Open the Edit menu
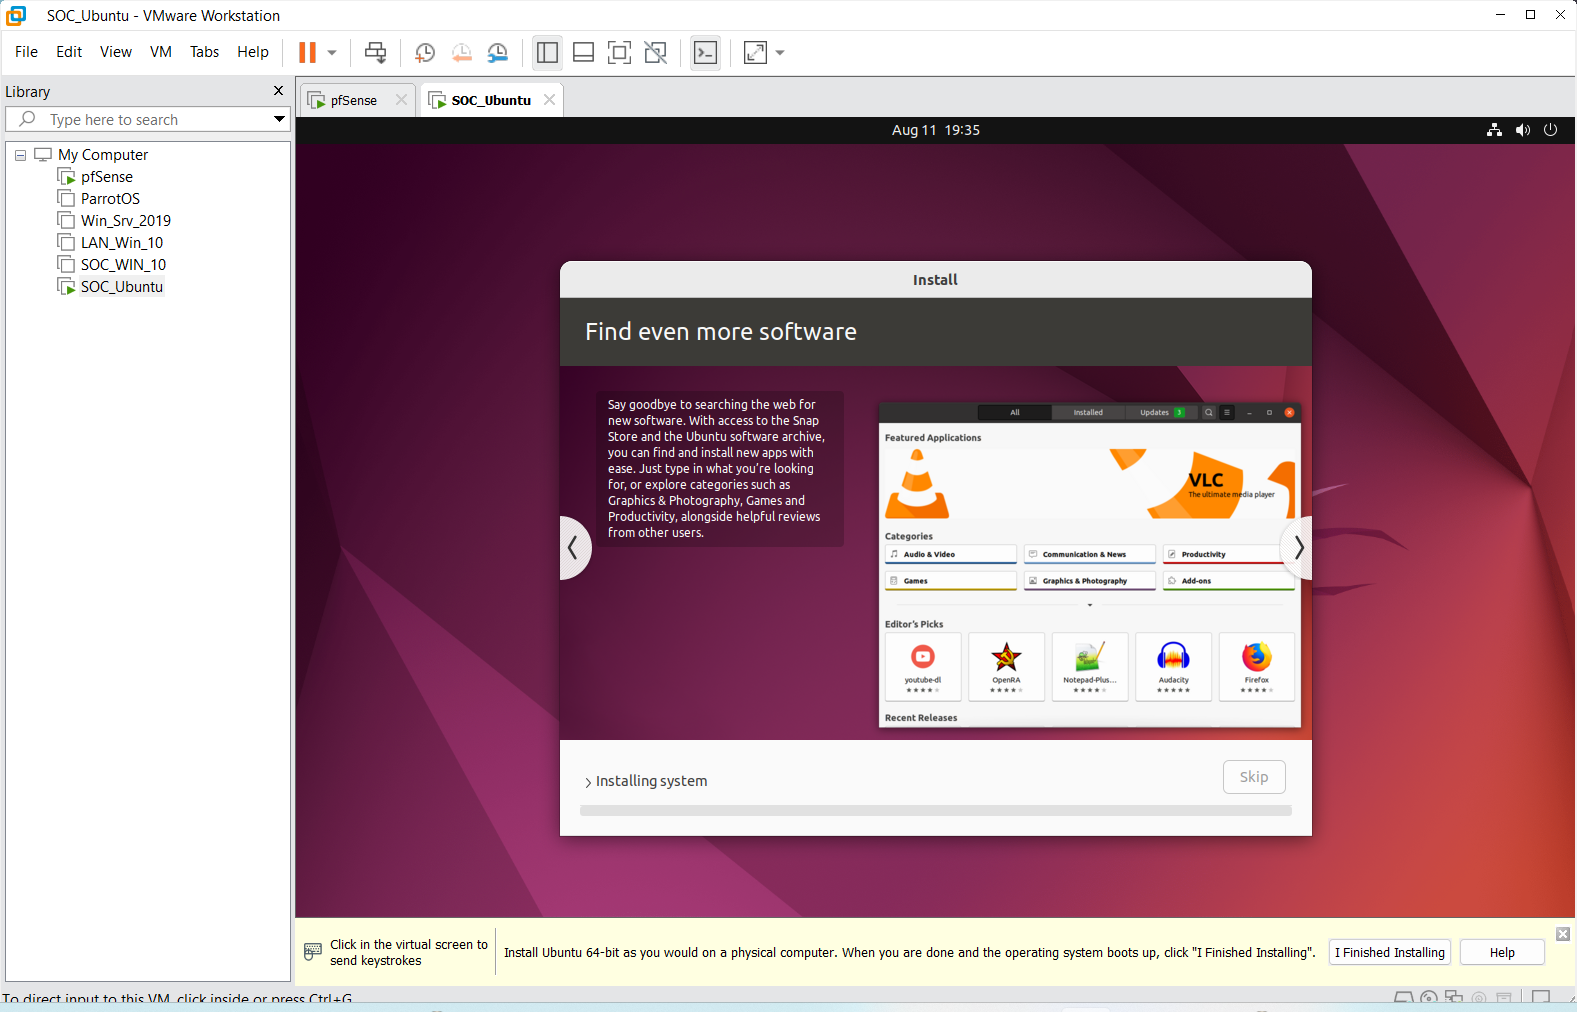1577x1012 pixels. coord(69,52)
